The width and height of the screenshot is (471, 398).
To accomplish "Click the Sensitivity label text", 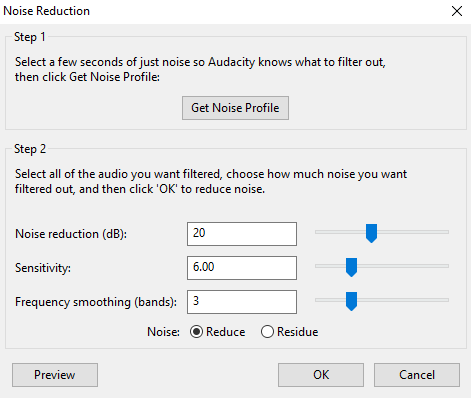I will pos(43,268).
